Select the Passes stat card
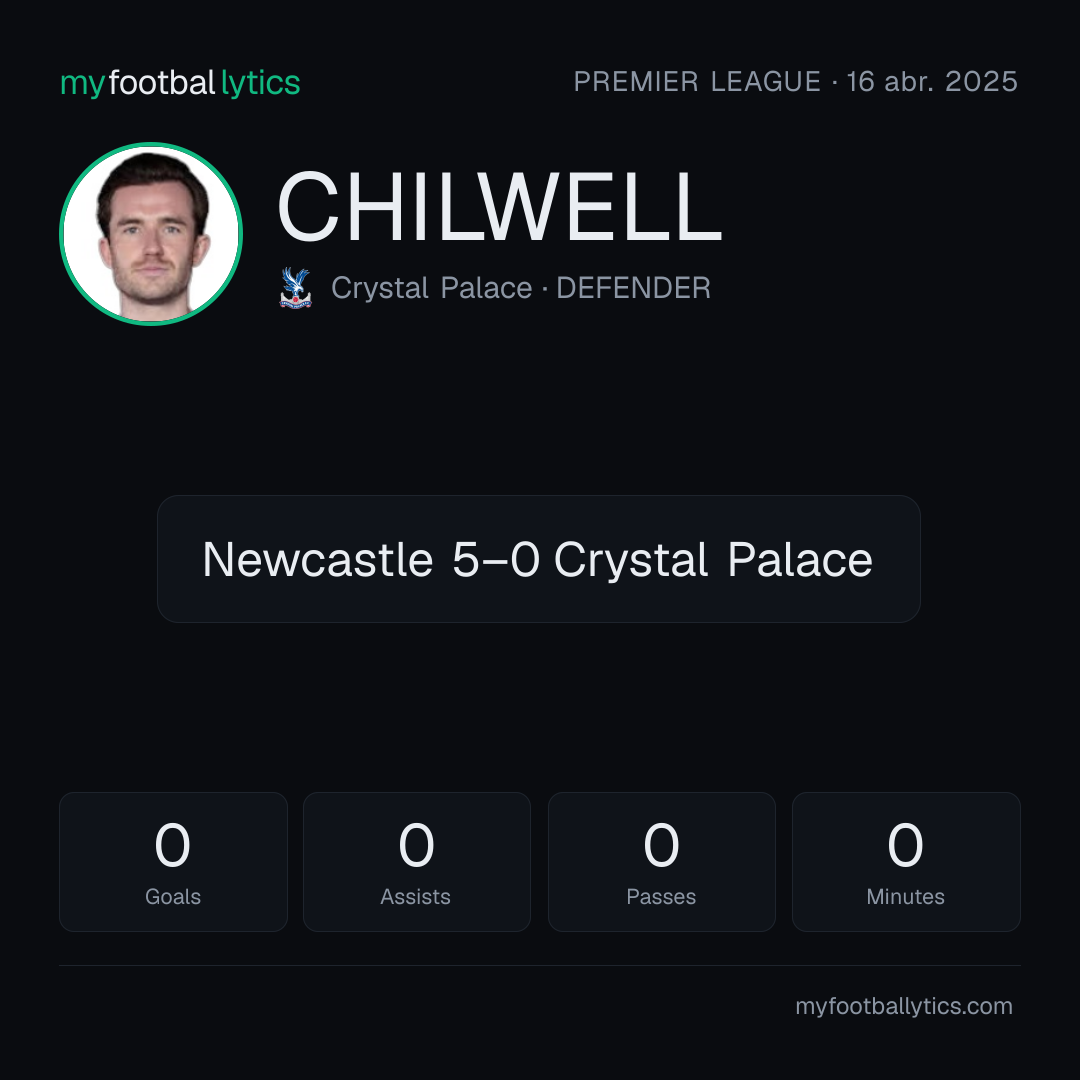1080x1080 pixels. pyautogui.click(x=661, y=862)
